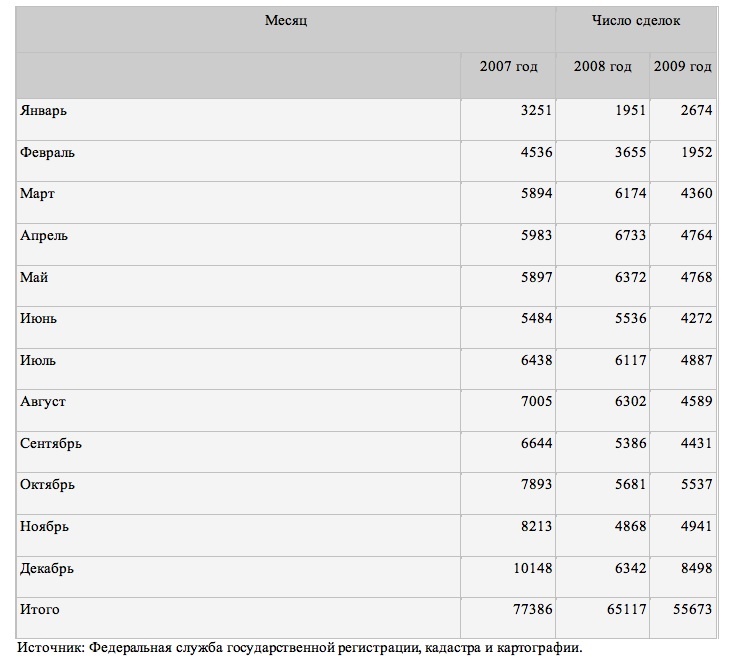
Task: Select the 2007 год column header
Action: point(508,67)
